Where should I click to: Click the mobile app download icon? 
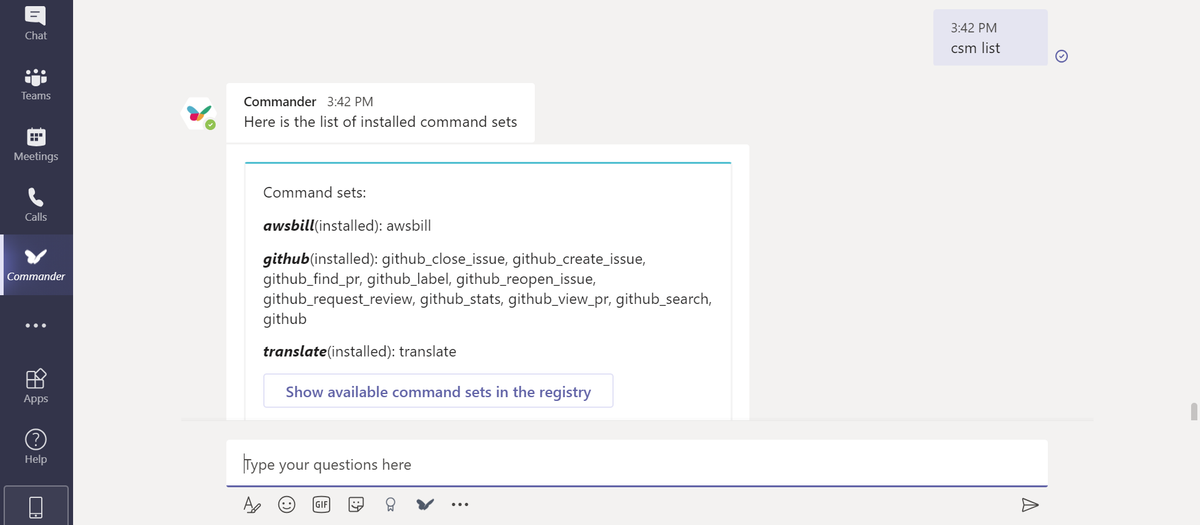coord(36,505)
